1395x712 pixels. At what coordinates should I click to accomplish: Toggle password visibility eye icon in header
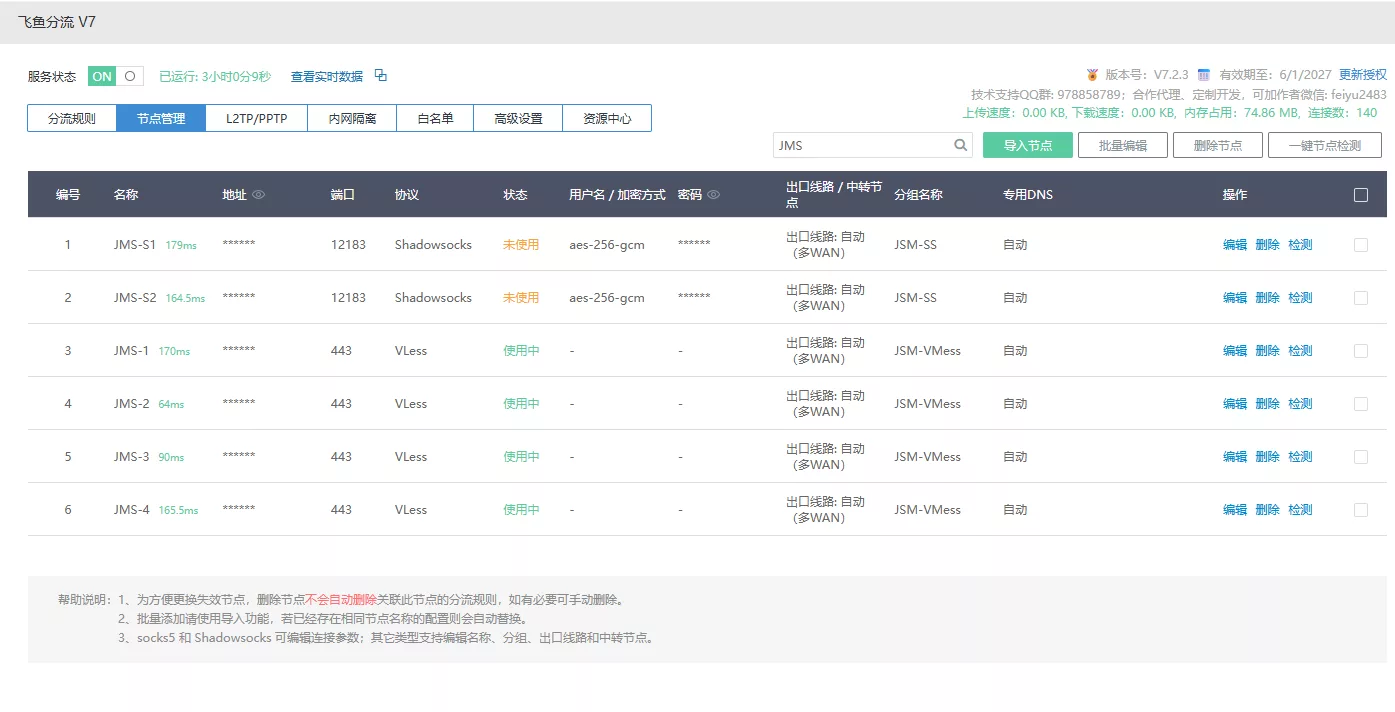(x=713, y=195)
